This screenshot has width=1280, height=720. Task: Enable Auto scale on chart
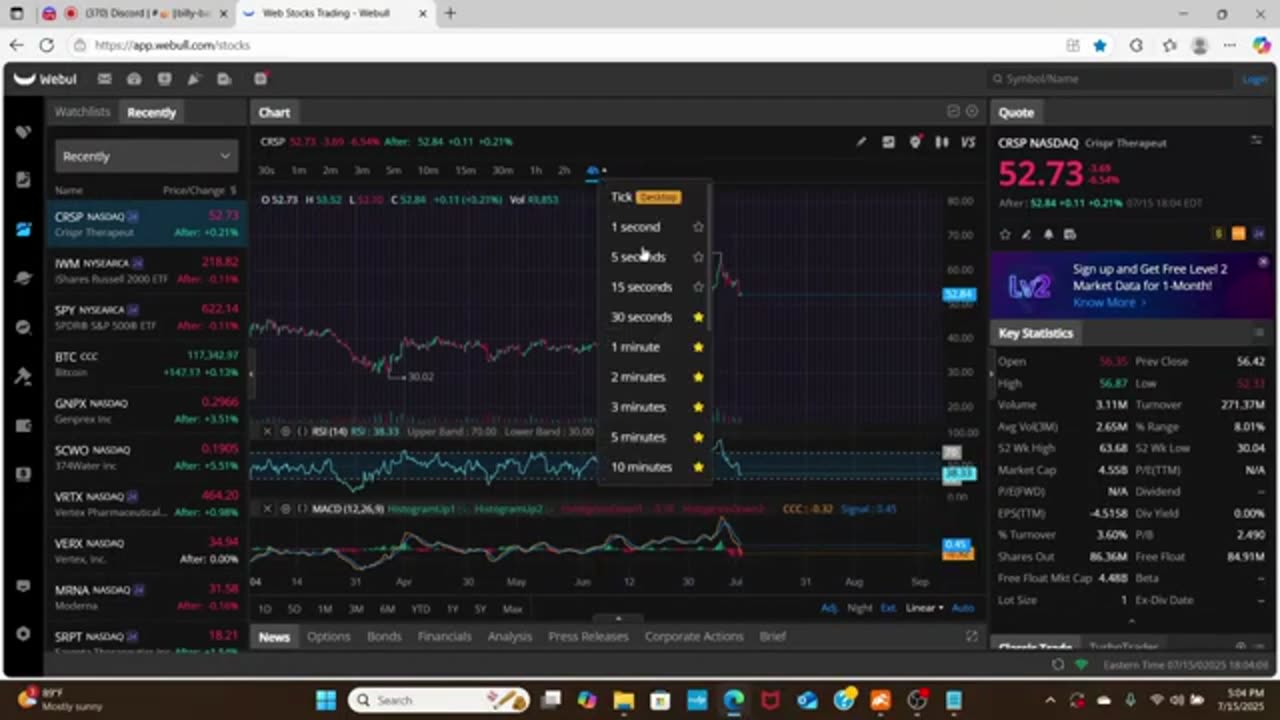963,608
